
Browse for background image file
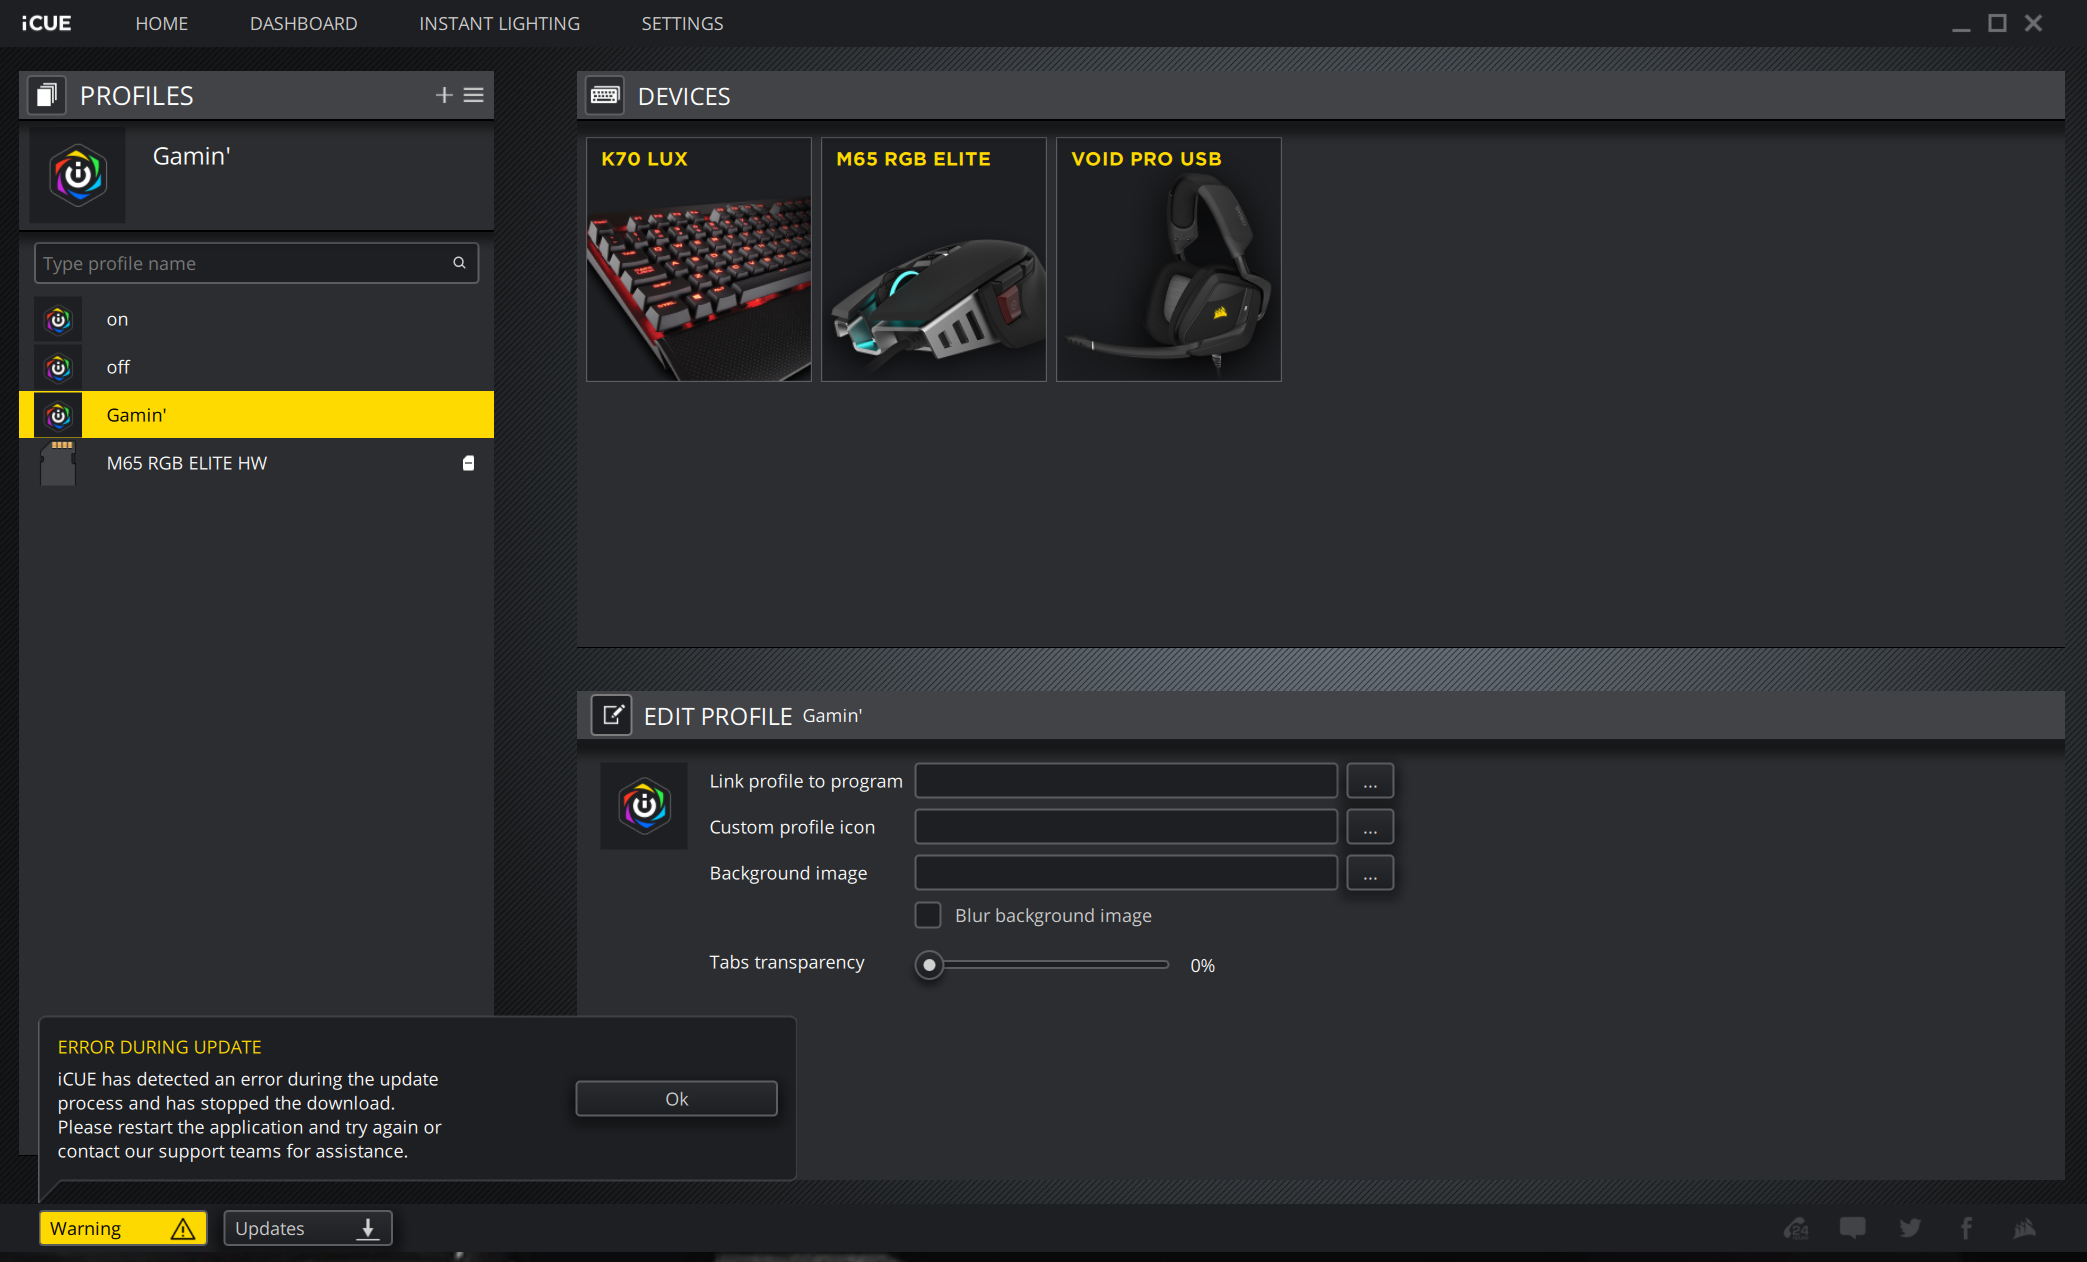click(1370, 873)
